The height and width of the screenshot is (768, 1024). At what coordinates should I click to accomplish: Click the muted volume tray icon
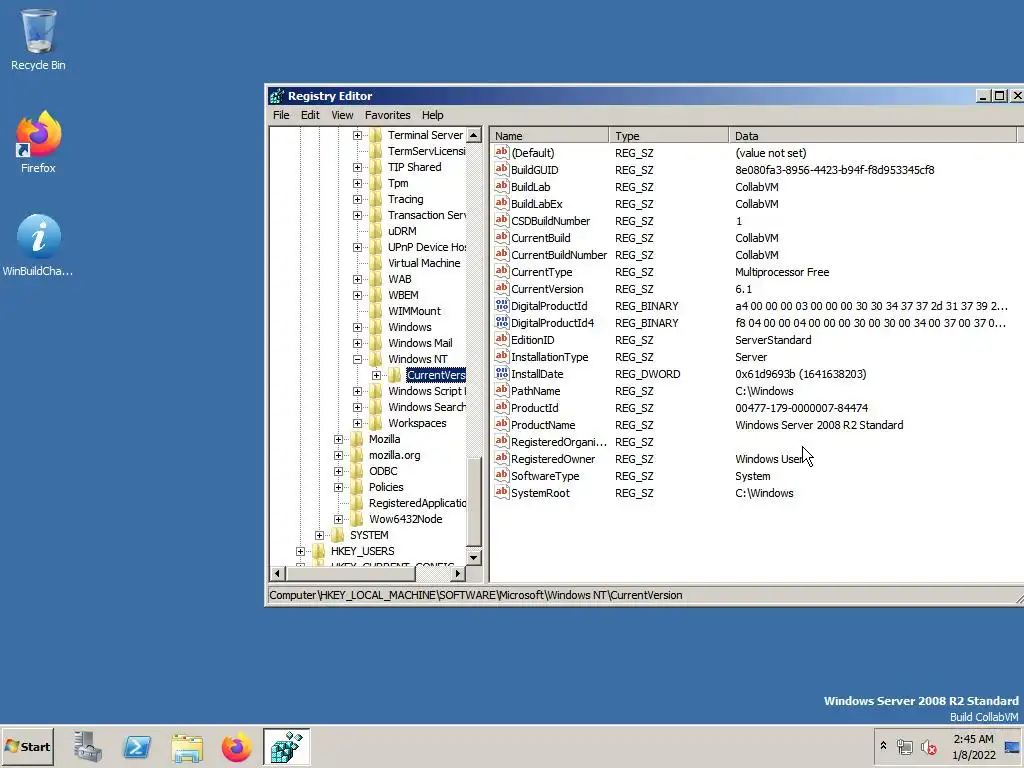pyautogui.click(x=928, y=746)
